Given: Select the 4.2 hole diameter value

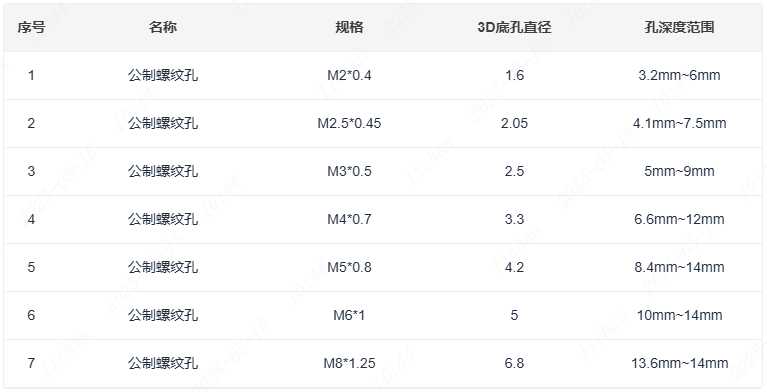Looking at the screenshot, I should pyautogui.click(x=514, y=267).
